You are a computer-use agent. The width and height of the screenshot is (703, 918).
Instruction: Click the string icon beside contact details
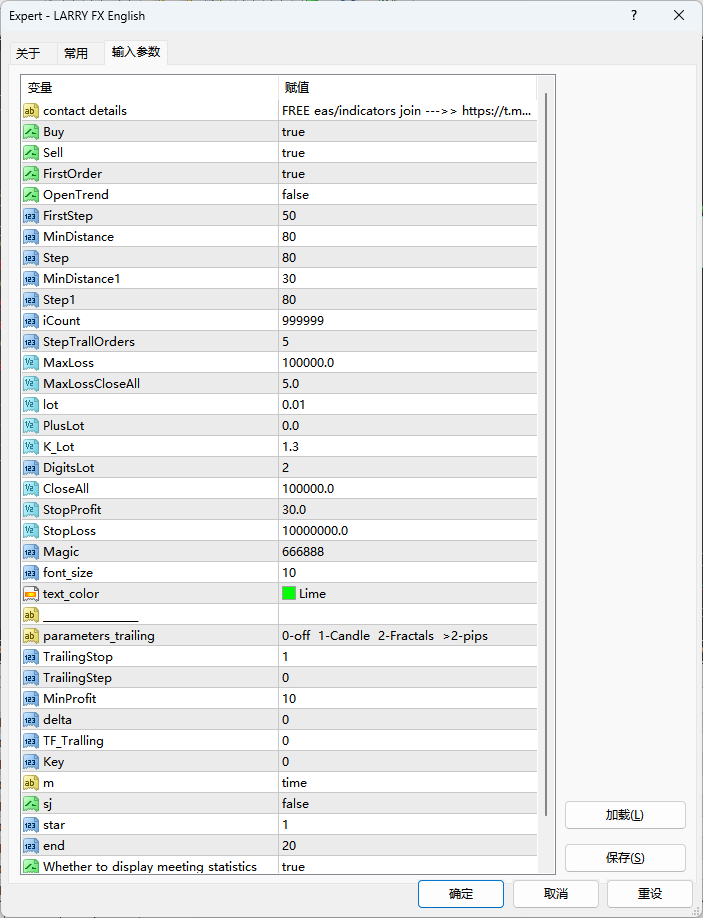pos(31,111)
